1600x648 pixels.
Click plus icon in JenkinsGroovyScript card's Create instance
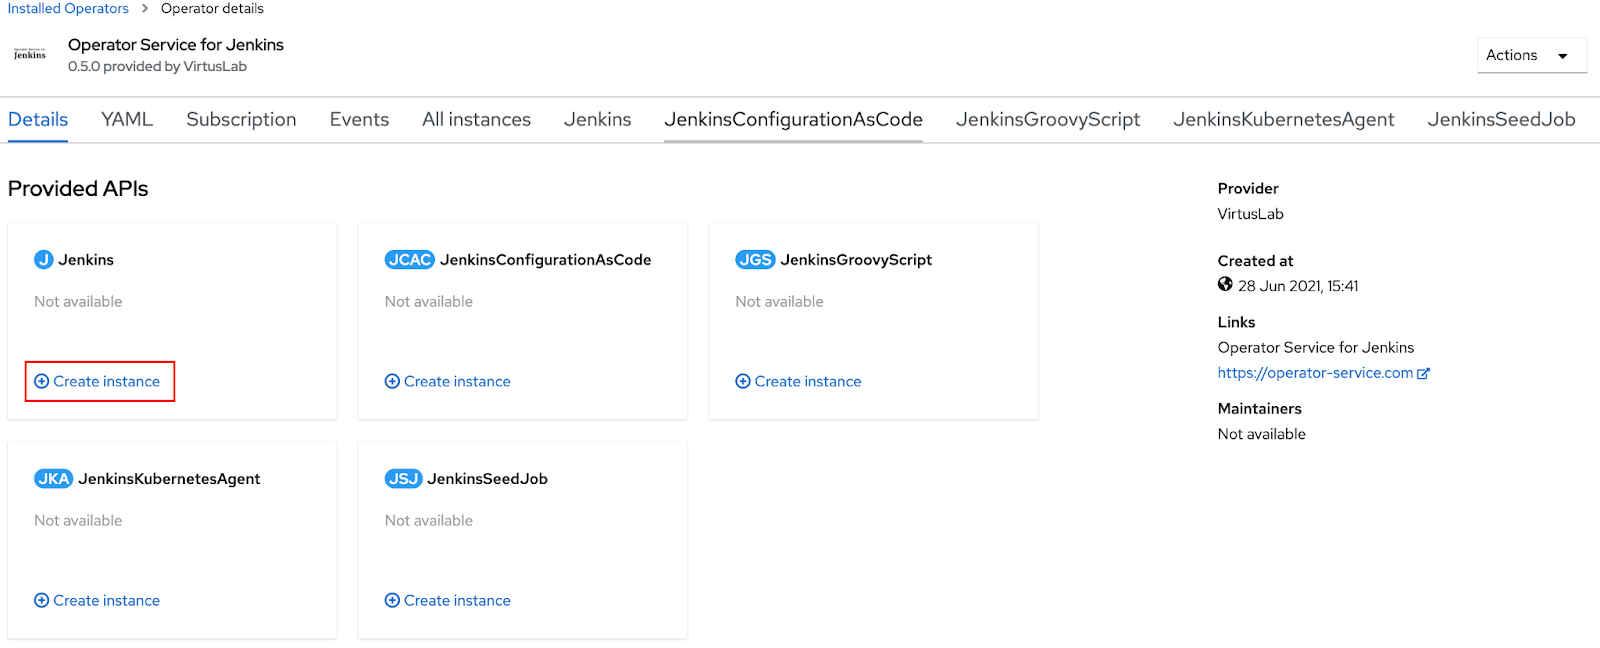743,381
